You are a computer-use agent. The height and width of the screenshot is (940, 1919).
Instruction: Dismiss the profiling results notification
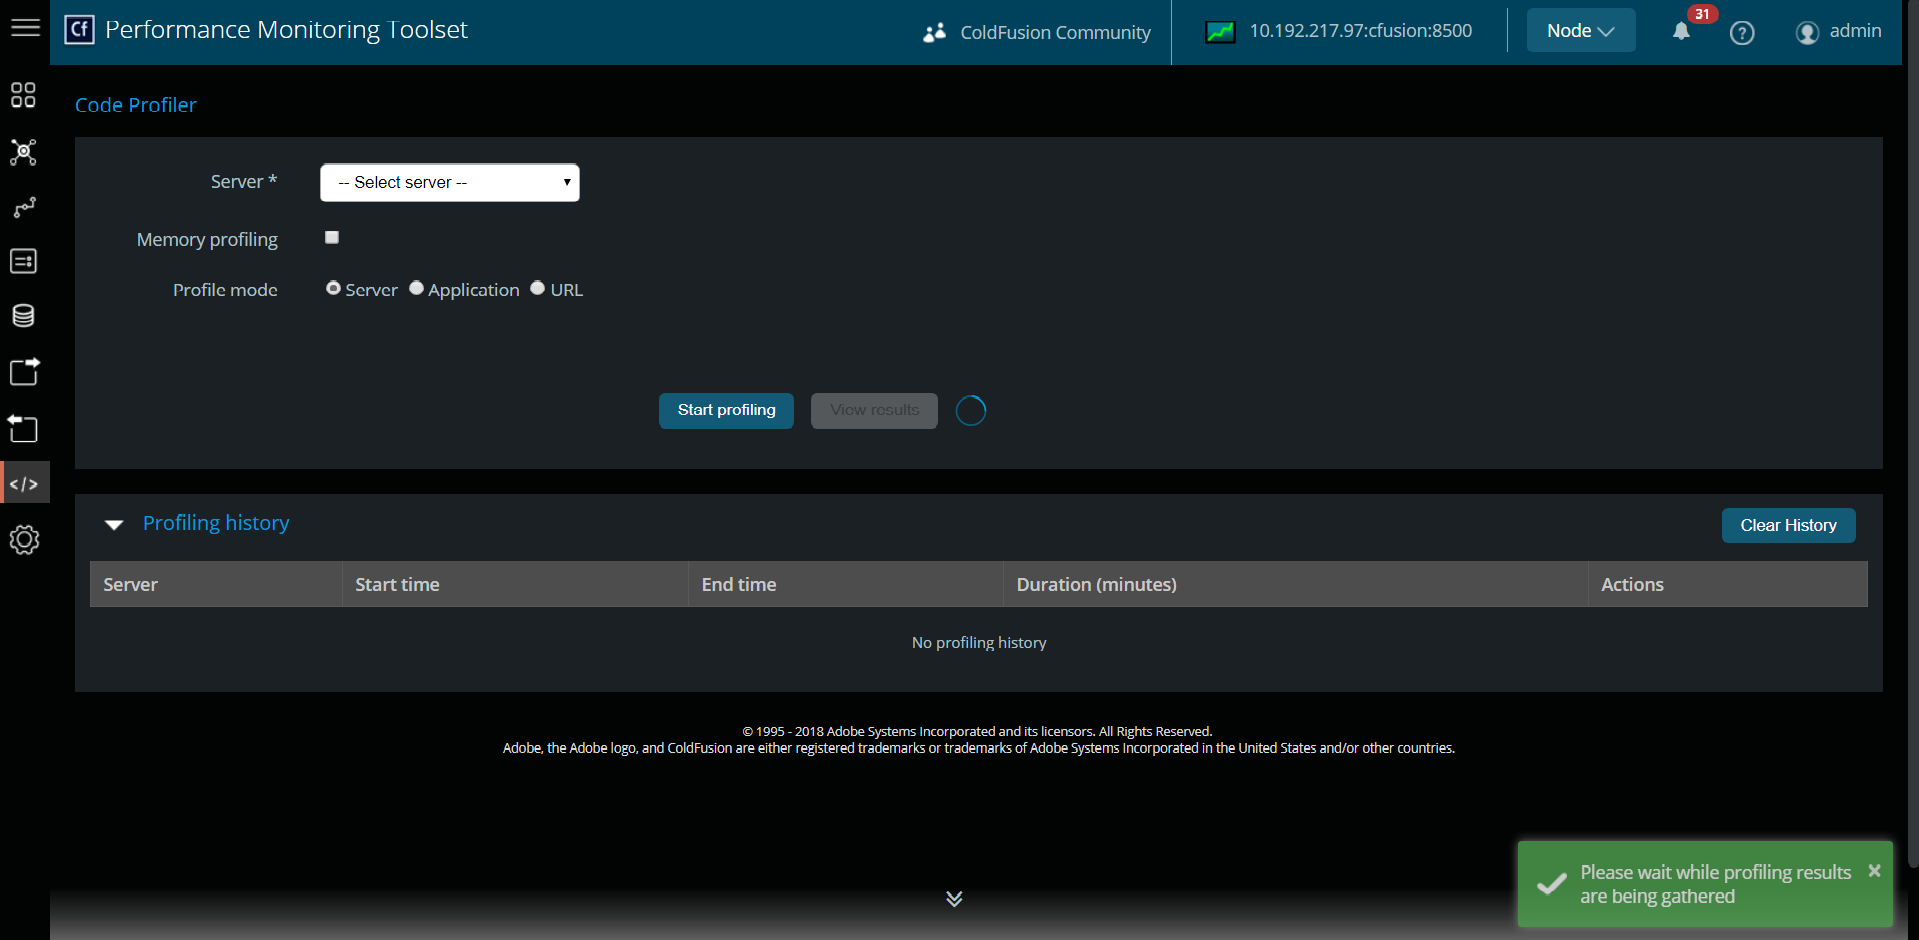[1874, 871]
